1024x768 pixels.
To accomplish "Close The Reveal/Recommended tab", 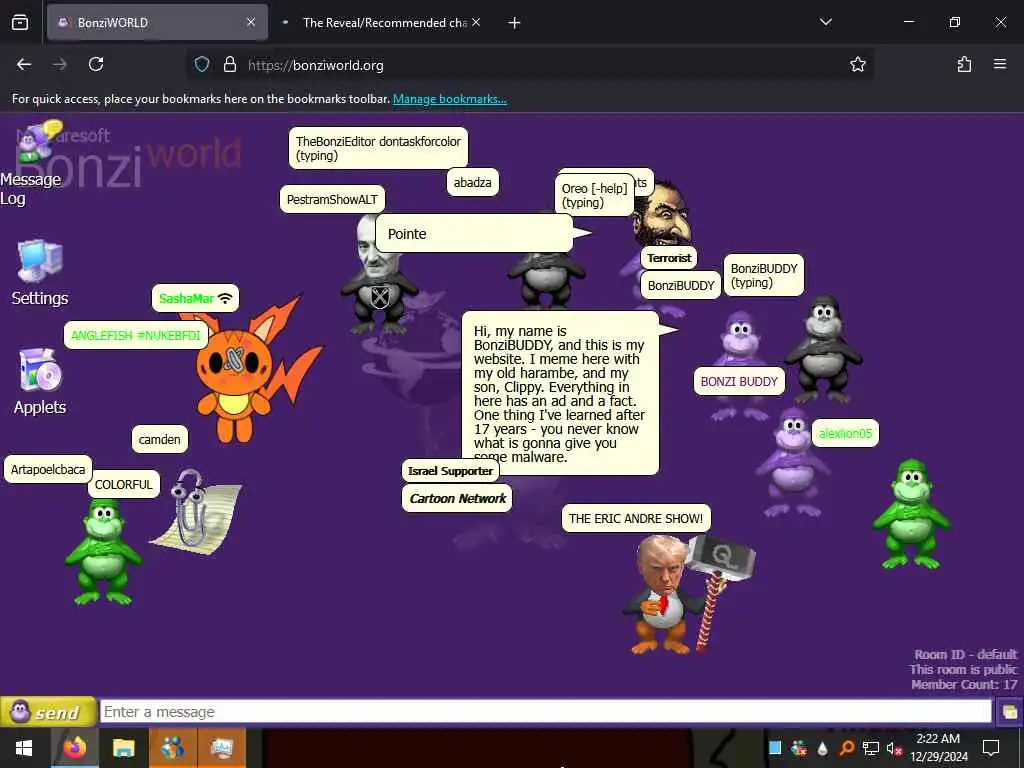I will point(476,22).
